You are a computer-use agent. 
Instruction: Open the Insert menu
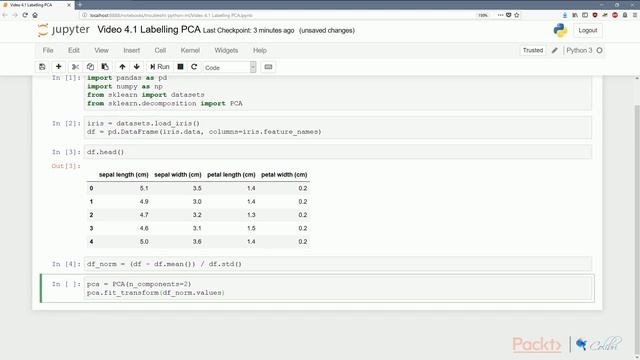tap(131, 51)
